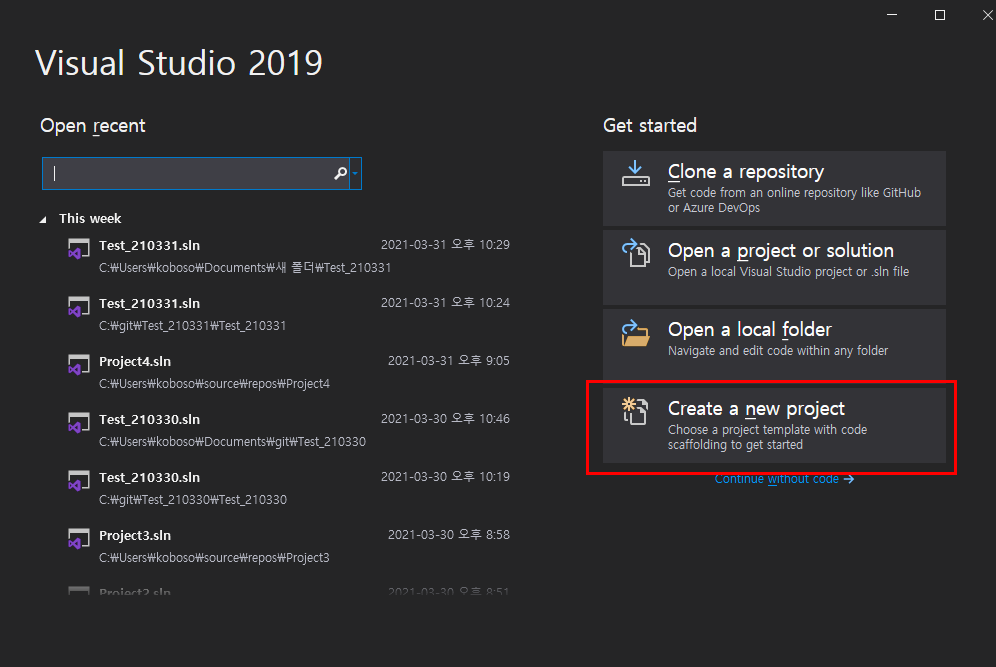
Task: Click solution icon for Test_210331.sln dated 10:24
Action: pyautogui.click(x=79, y=307)
